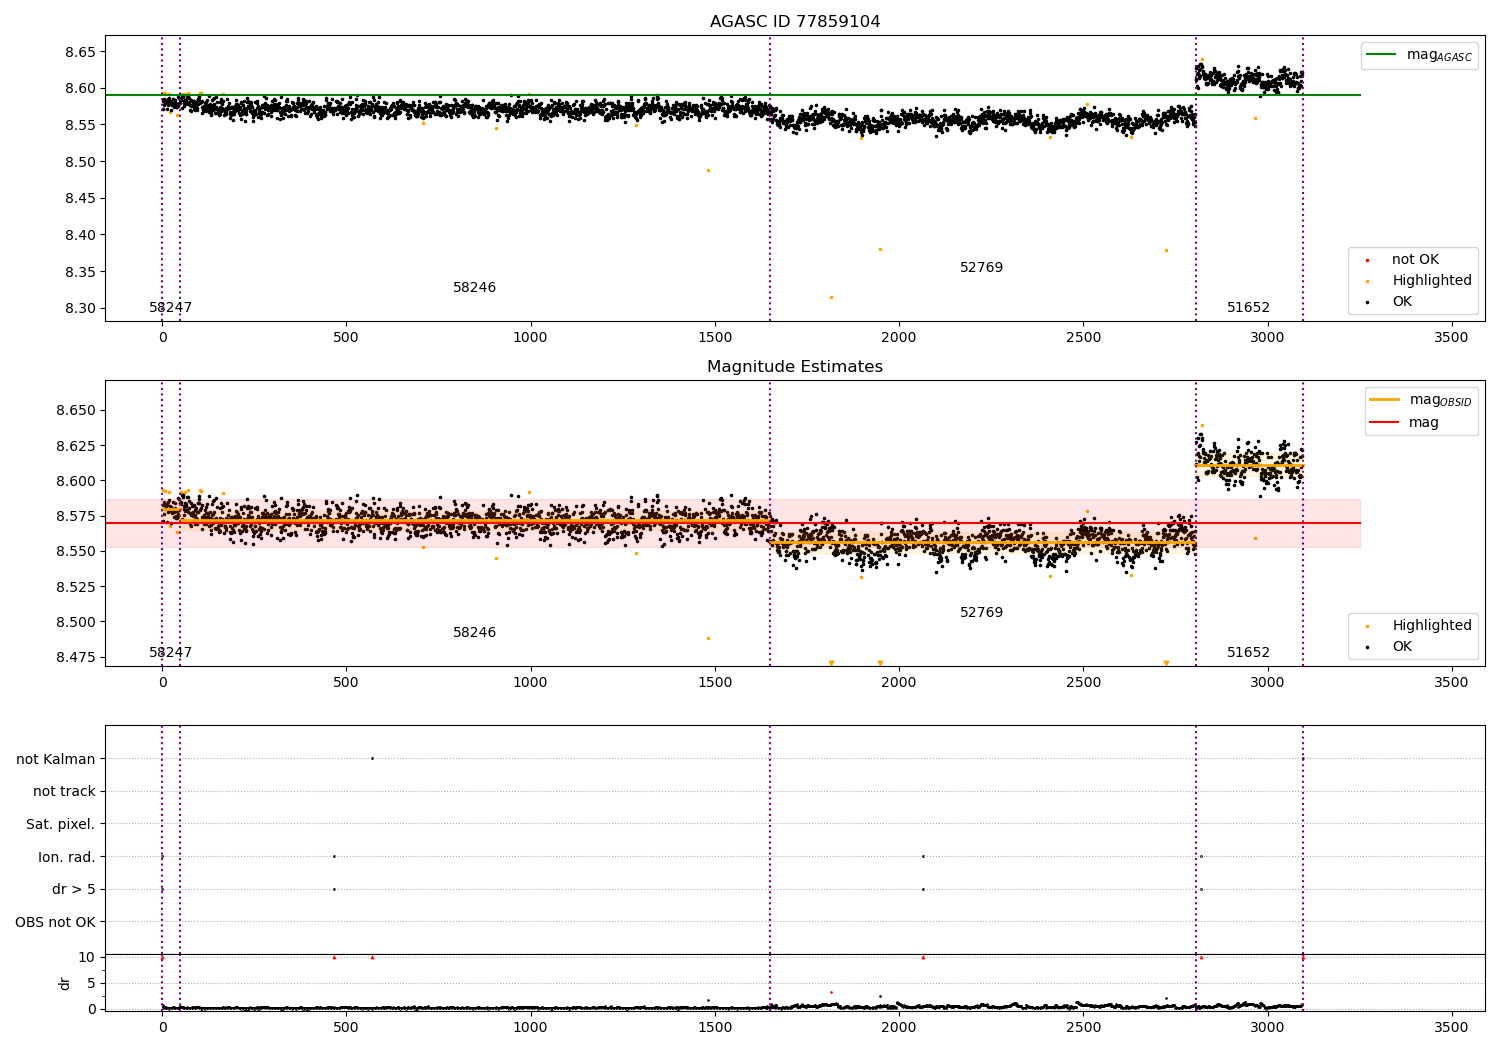Click the 'not track' row label
1500x1050 pixels.
[64, 791]
